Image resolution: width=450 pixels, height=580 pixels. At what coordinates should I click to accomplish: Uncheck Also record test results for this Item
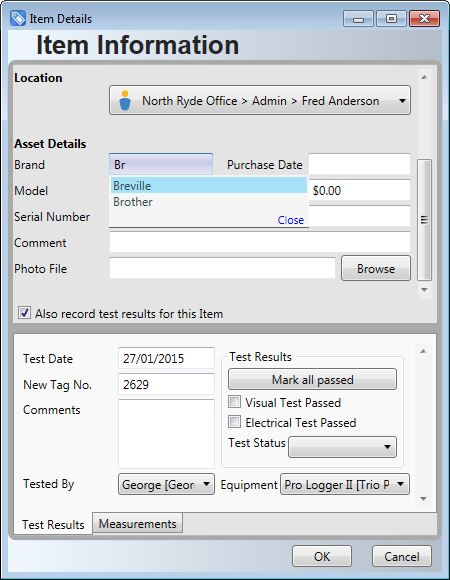click(x=24, y=313)
